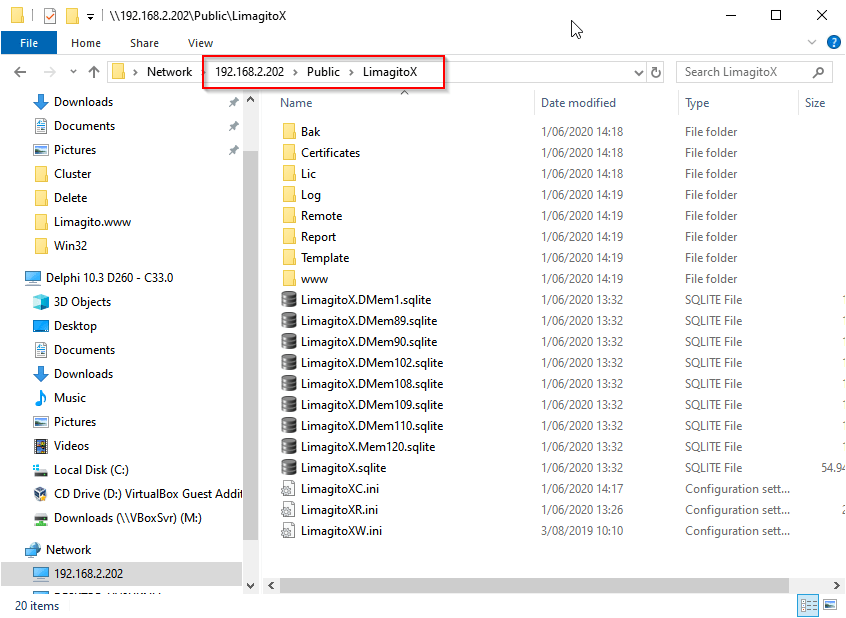Select LimagitoX.DMem1.sqlite database icon
Viewport: 846px width, 618px height.
click(x=289, y=300)
